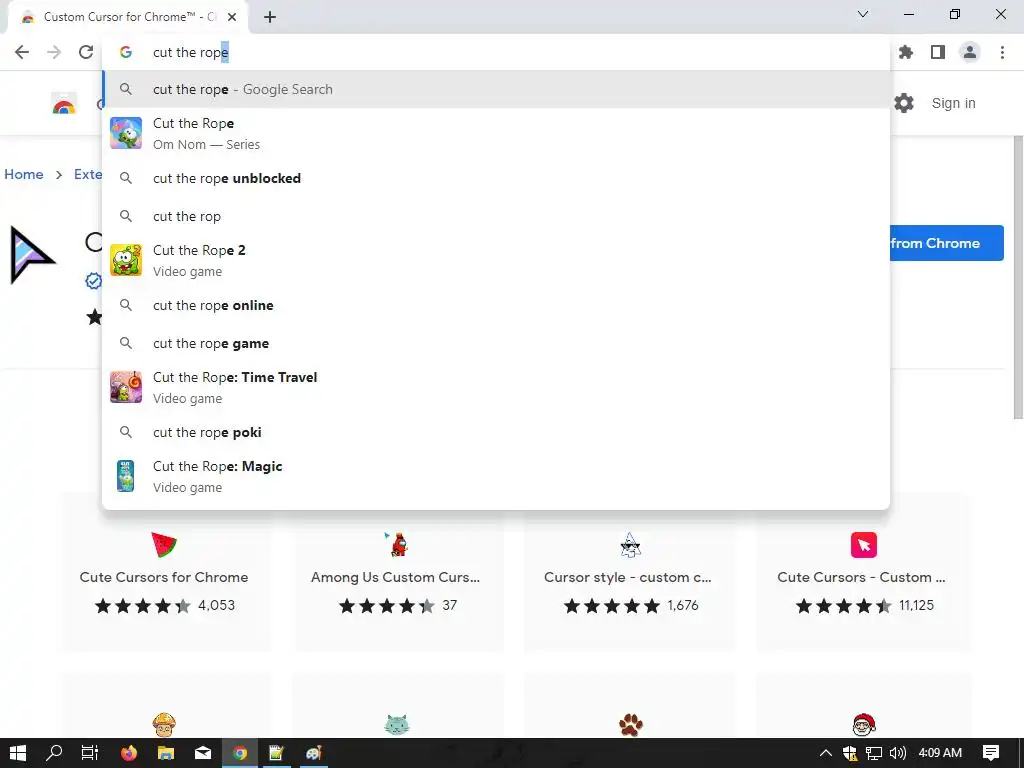Click the page vertical scrollbar thumb

(x=1017, y=278)
